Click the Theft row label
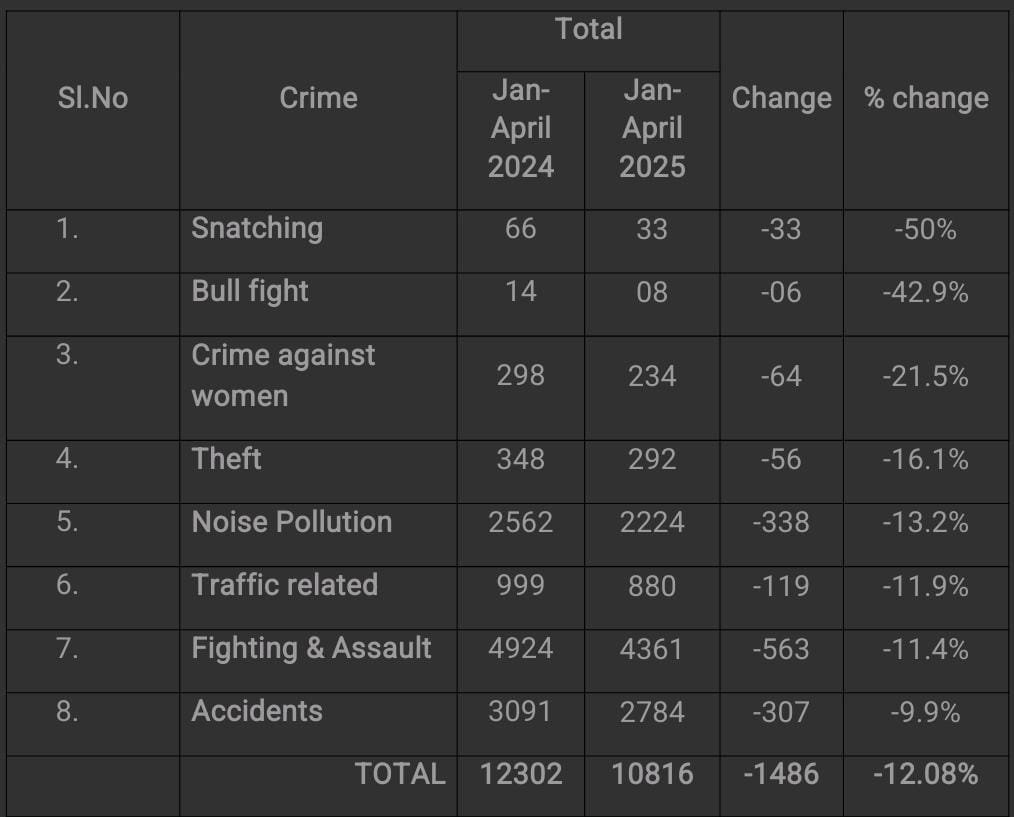This screenshot has width=1014, height=817. click(x=227, y=459)
